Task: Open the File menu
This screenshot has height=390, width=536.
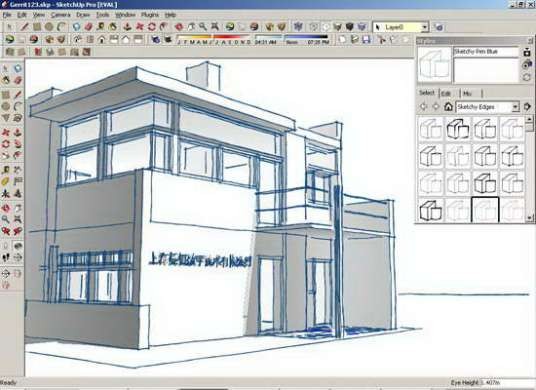Action: [7, 15]
